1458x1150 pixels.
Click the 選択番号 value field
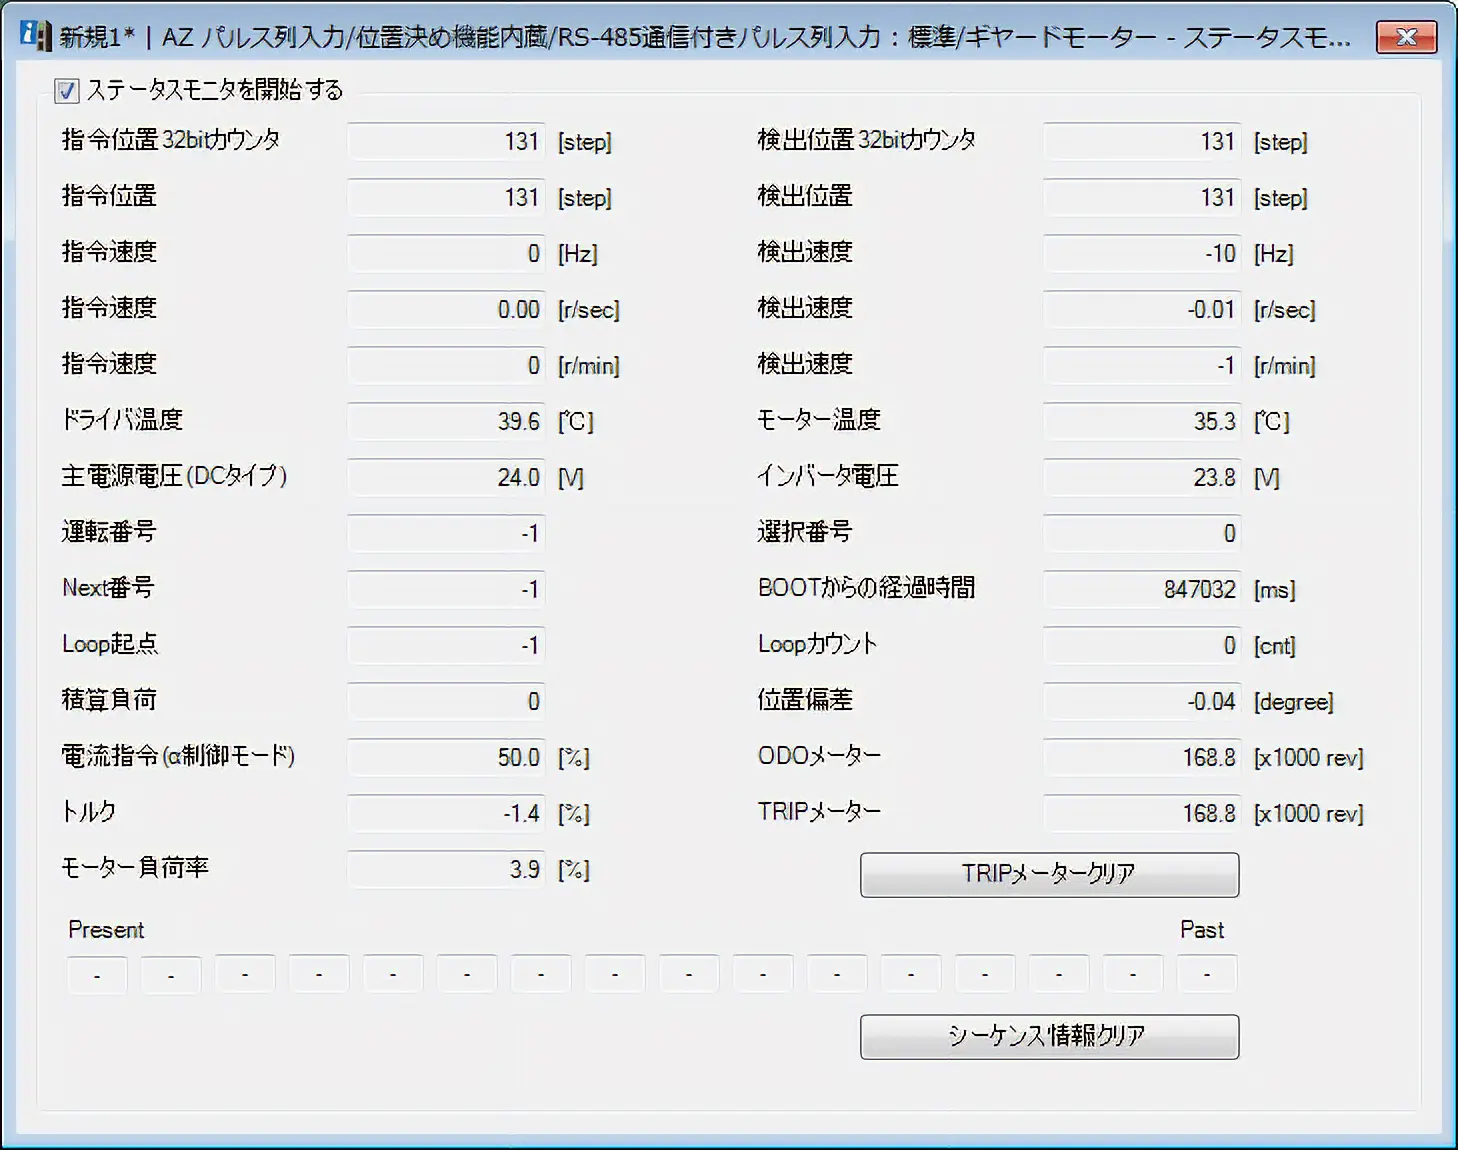click(x=1142, y=534)
